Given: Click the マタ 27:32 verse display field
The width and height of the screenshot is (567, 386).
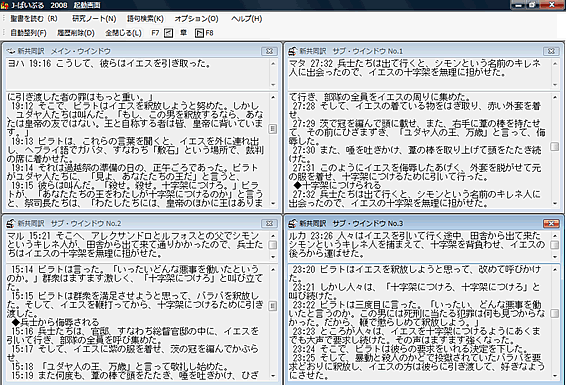Looking at the screenshot, I should tap(419, 73).
